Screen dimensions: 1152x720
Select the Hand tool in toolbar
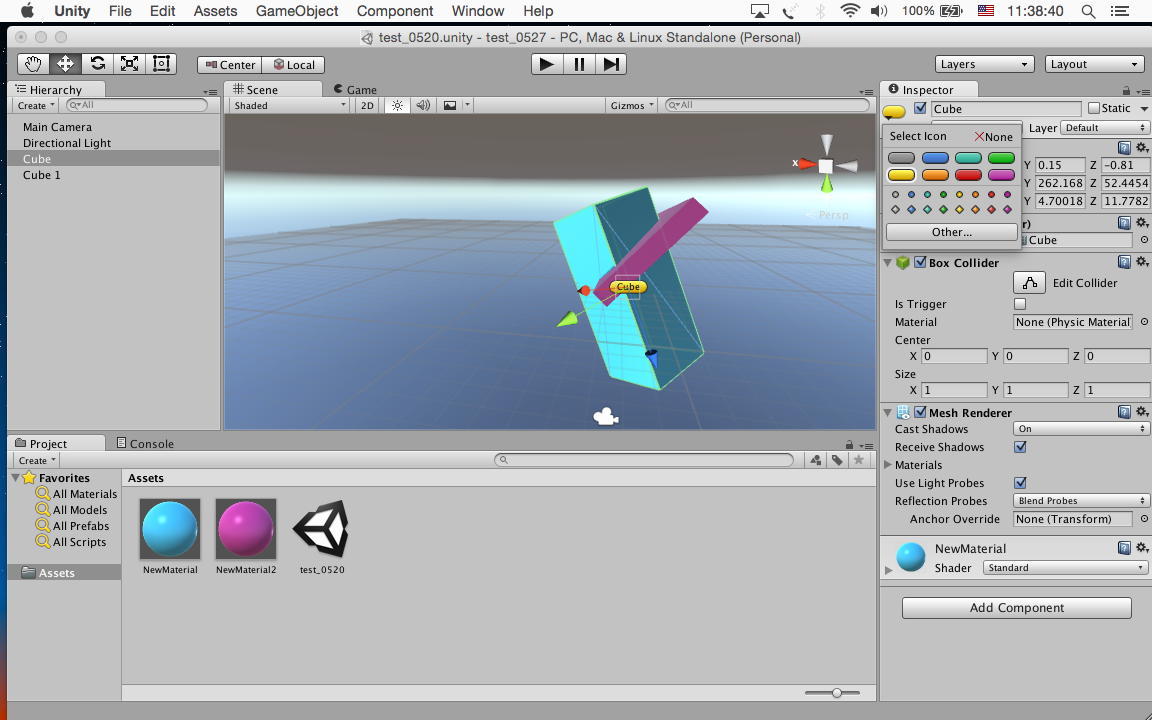pyautogui.click(x=33, y=64)
